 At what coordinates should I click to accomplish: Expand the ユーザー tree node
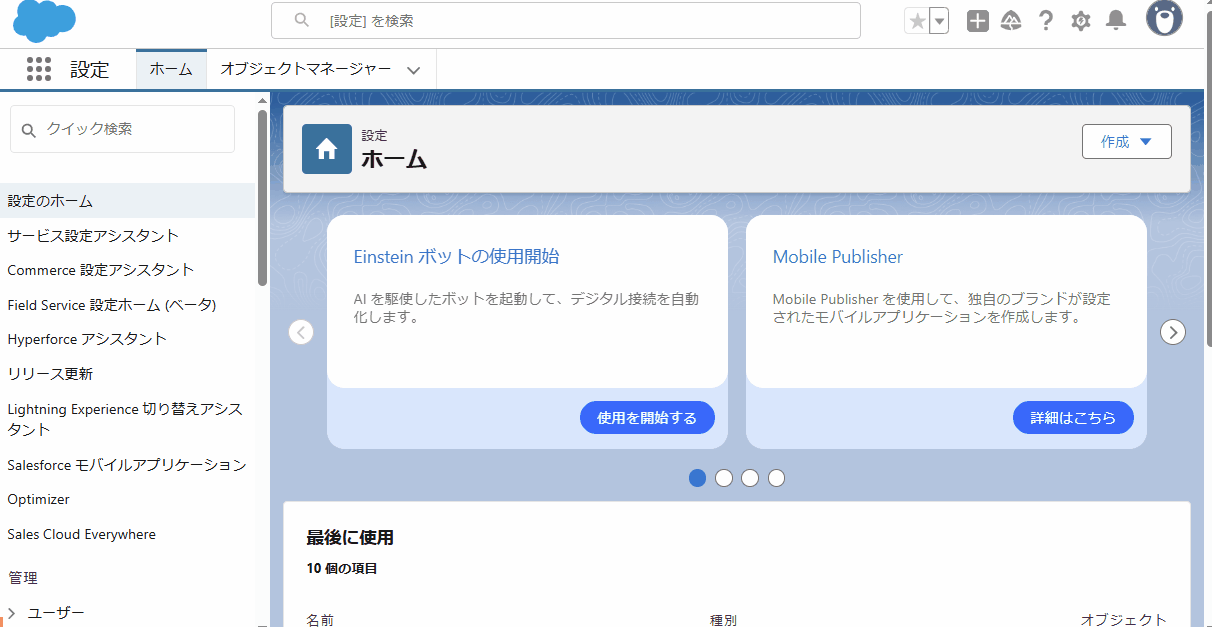(12, 613)
